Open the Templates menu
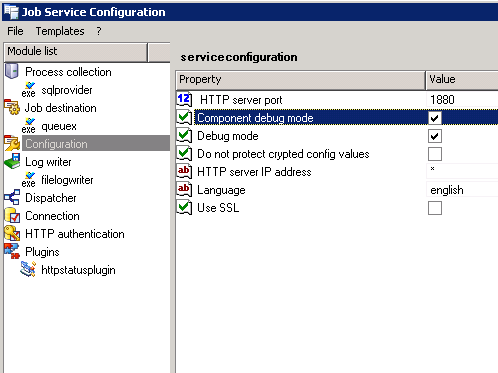Image resolution: width=498 pixels, height=373 pixels. (x=60, y=31)
